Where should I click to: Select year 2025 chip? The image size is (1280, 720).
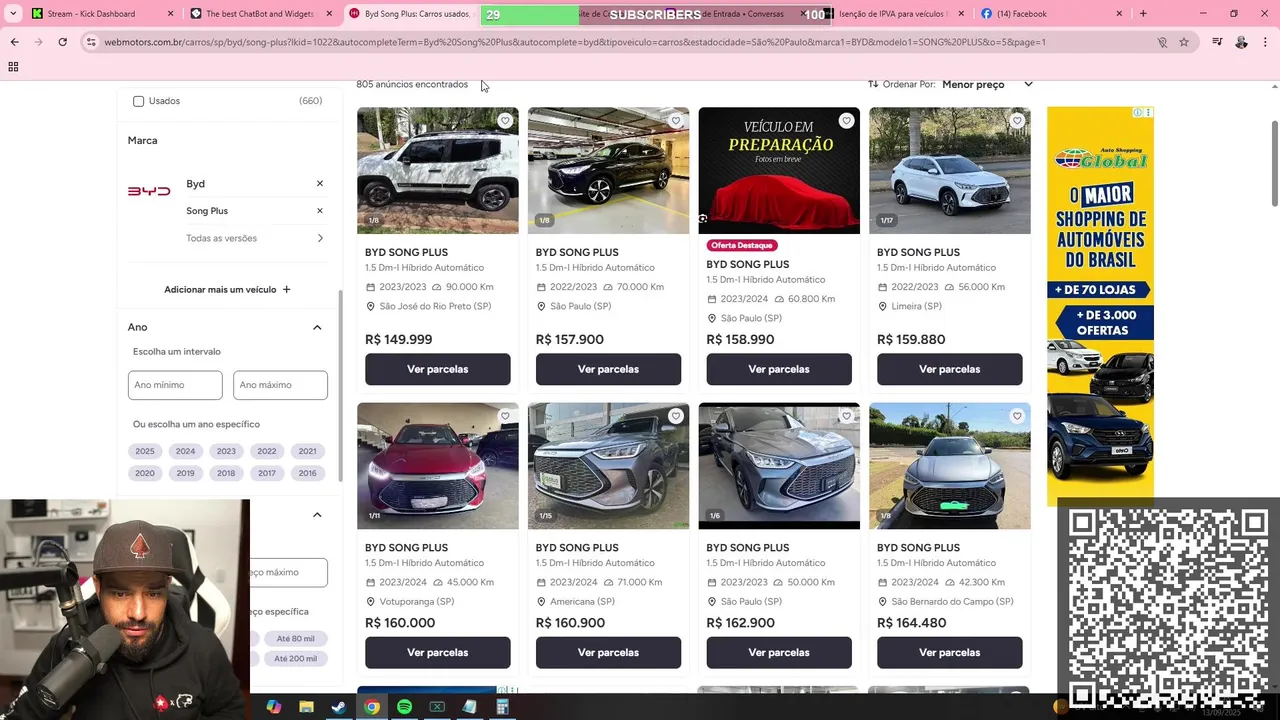145,451
